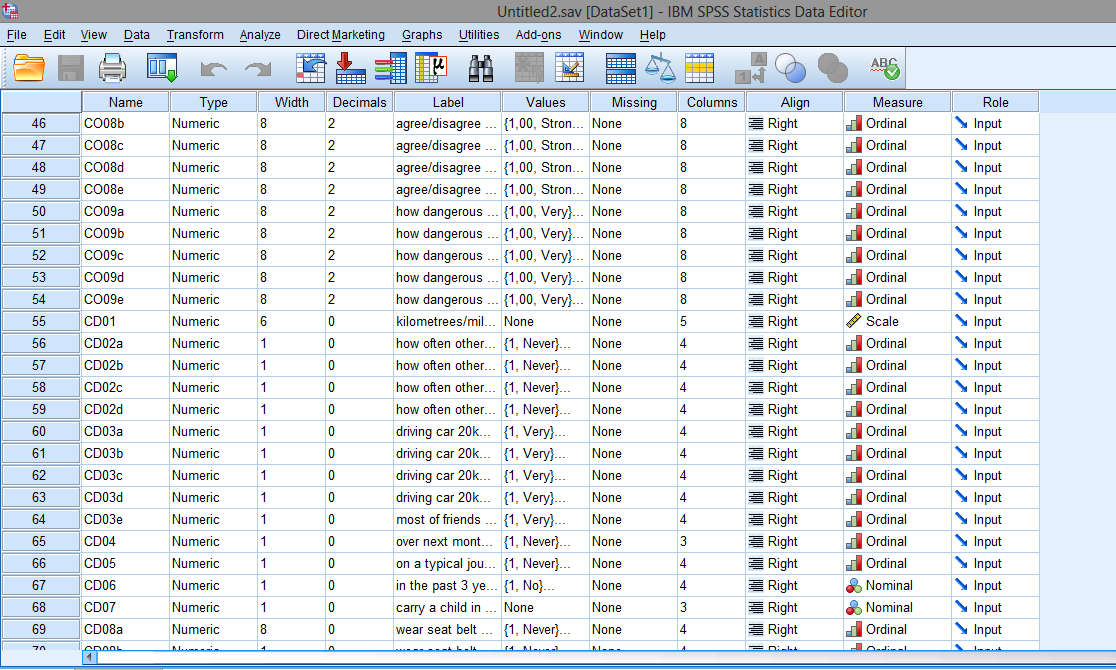This screenshot has width=1116, height=670.
Task: Open Recall recently used dialogs icon
Action: coord(162,68)
